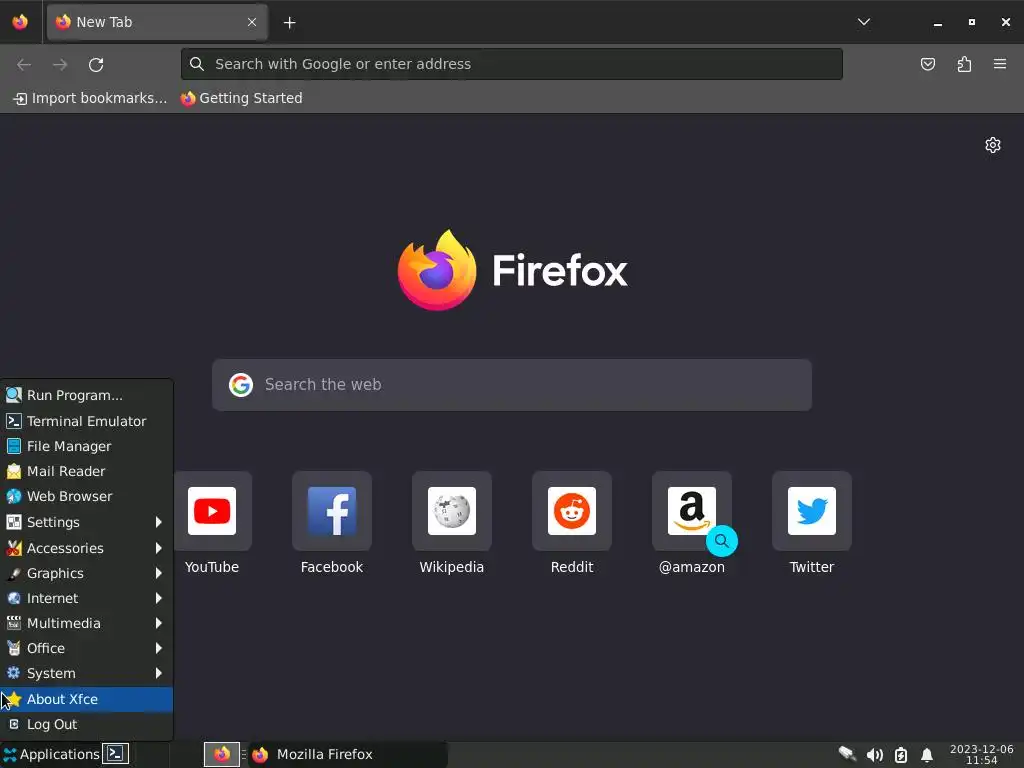Close the New Tab tab
This screenshot has width=1024, height=768.
pyautogui.click(x=252, y=22)
